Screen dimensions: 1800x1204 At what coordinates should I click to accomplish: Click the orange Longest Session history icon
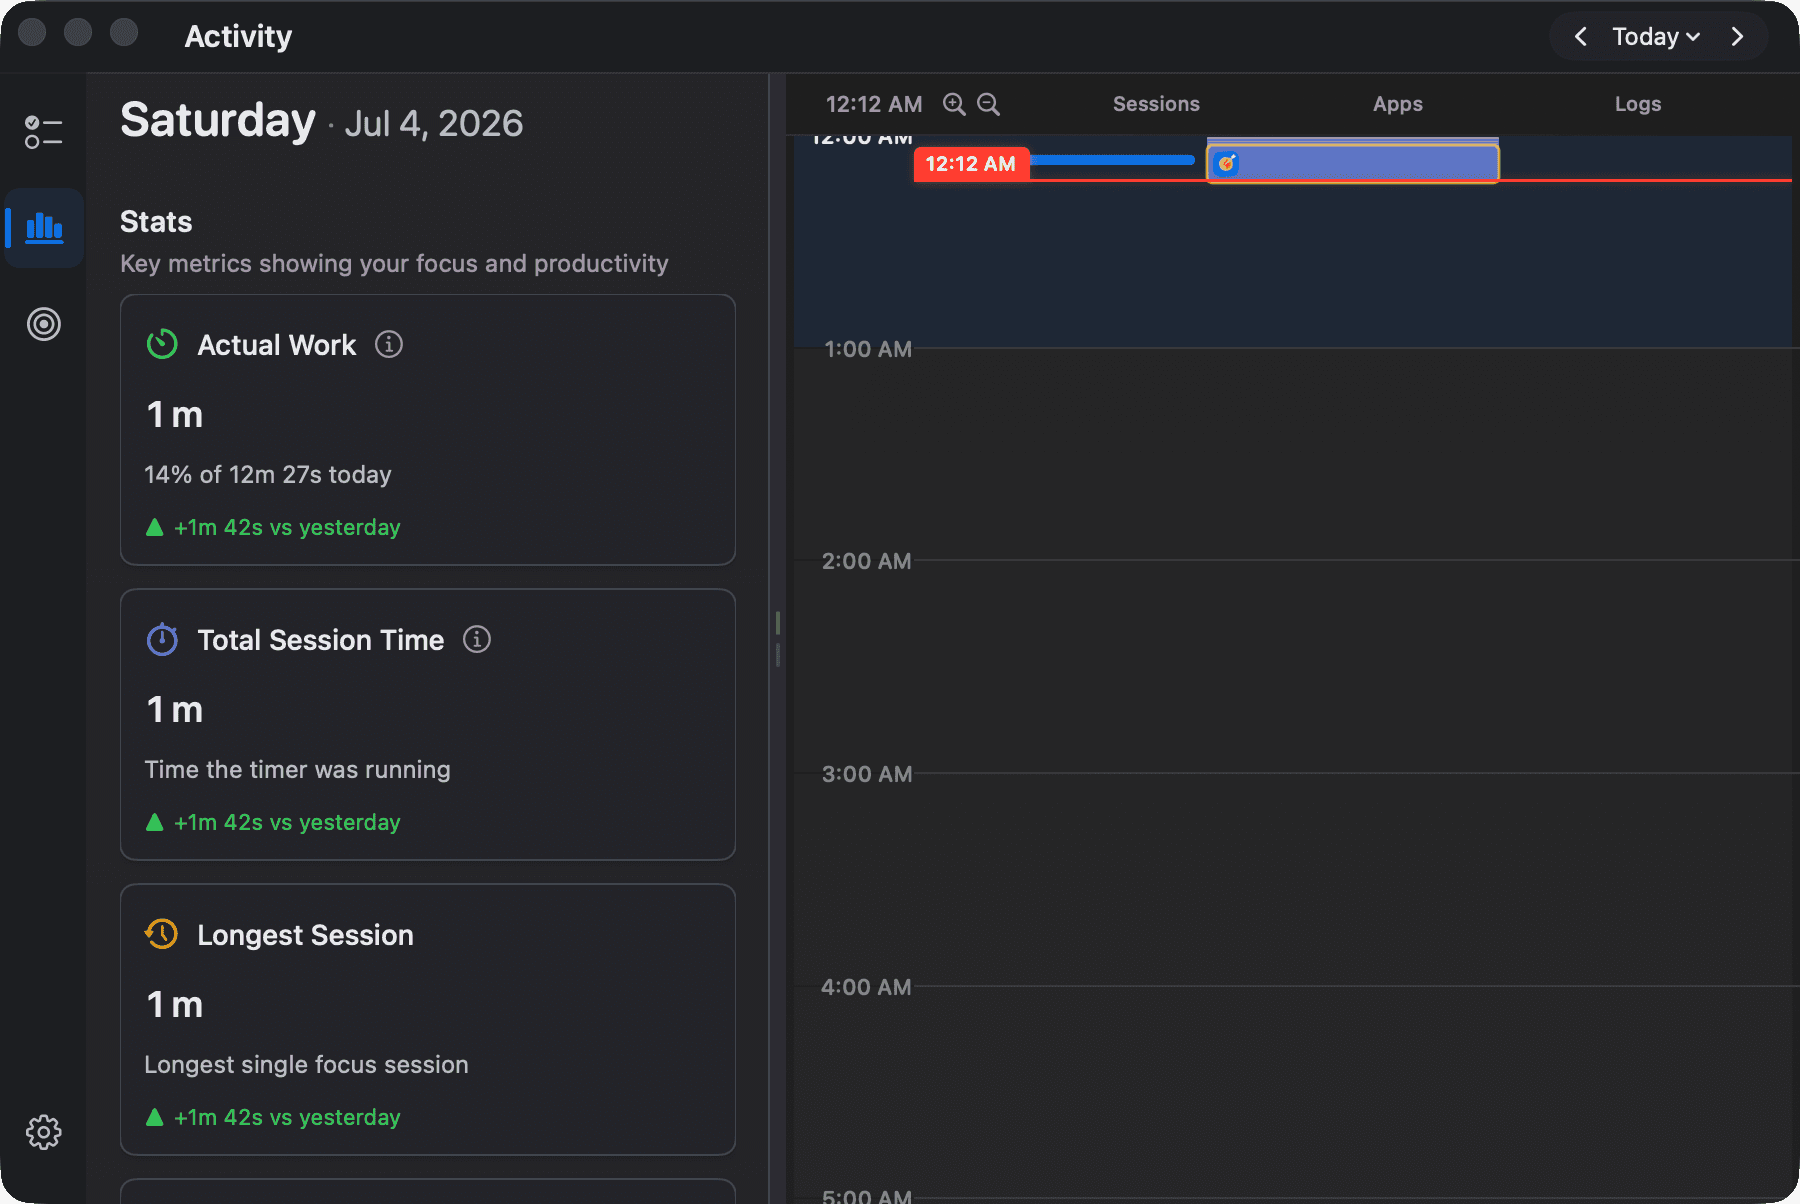pos(161,934)
